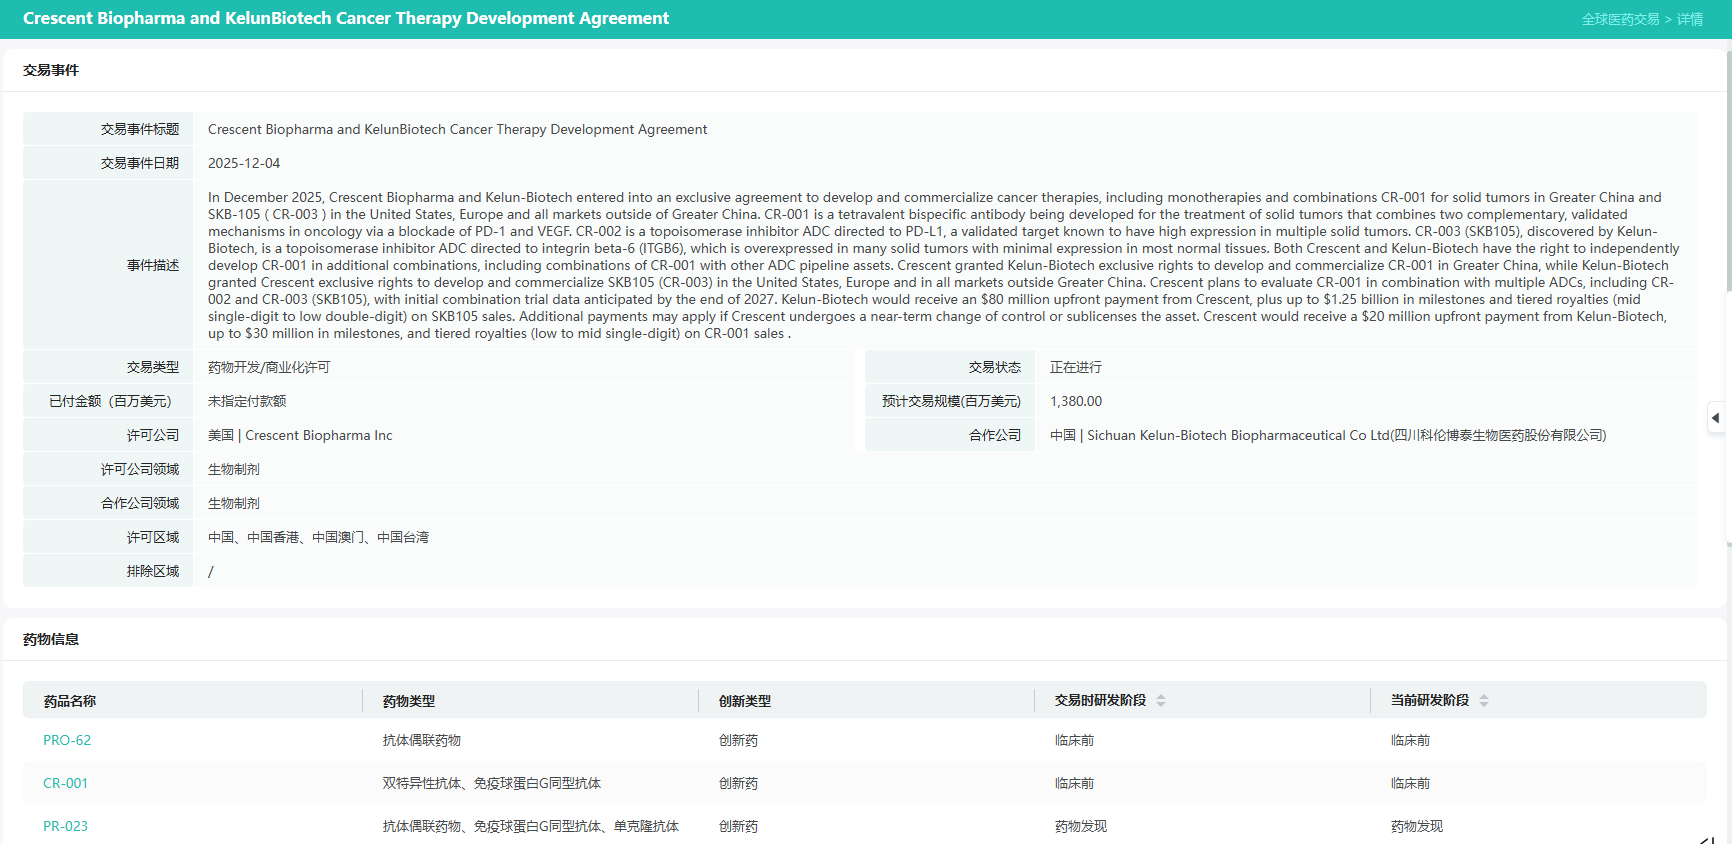This screenshot has height=844, width=1732.
Task: Click the 药物发现 deal-stage cell in PR-023 row
Action: pos(1081,827)
